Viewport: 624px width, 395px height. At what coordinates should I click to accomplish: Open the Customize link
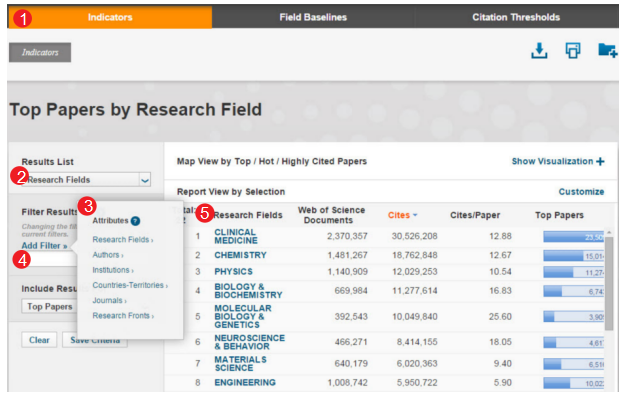click(581, 192)
